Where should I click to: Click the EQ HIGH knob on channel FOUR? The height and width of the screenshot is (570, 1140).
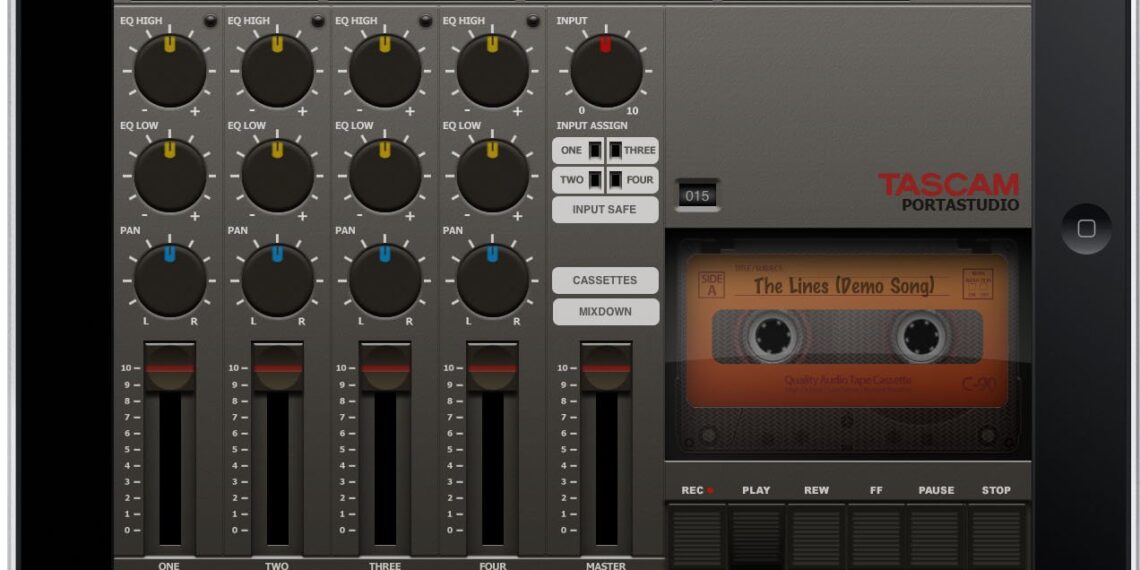[493, 71]
